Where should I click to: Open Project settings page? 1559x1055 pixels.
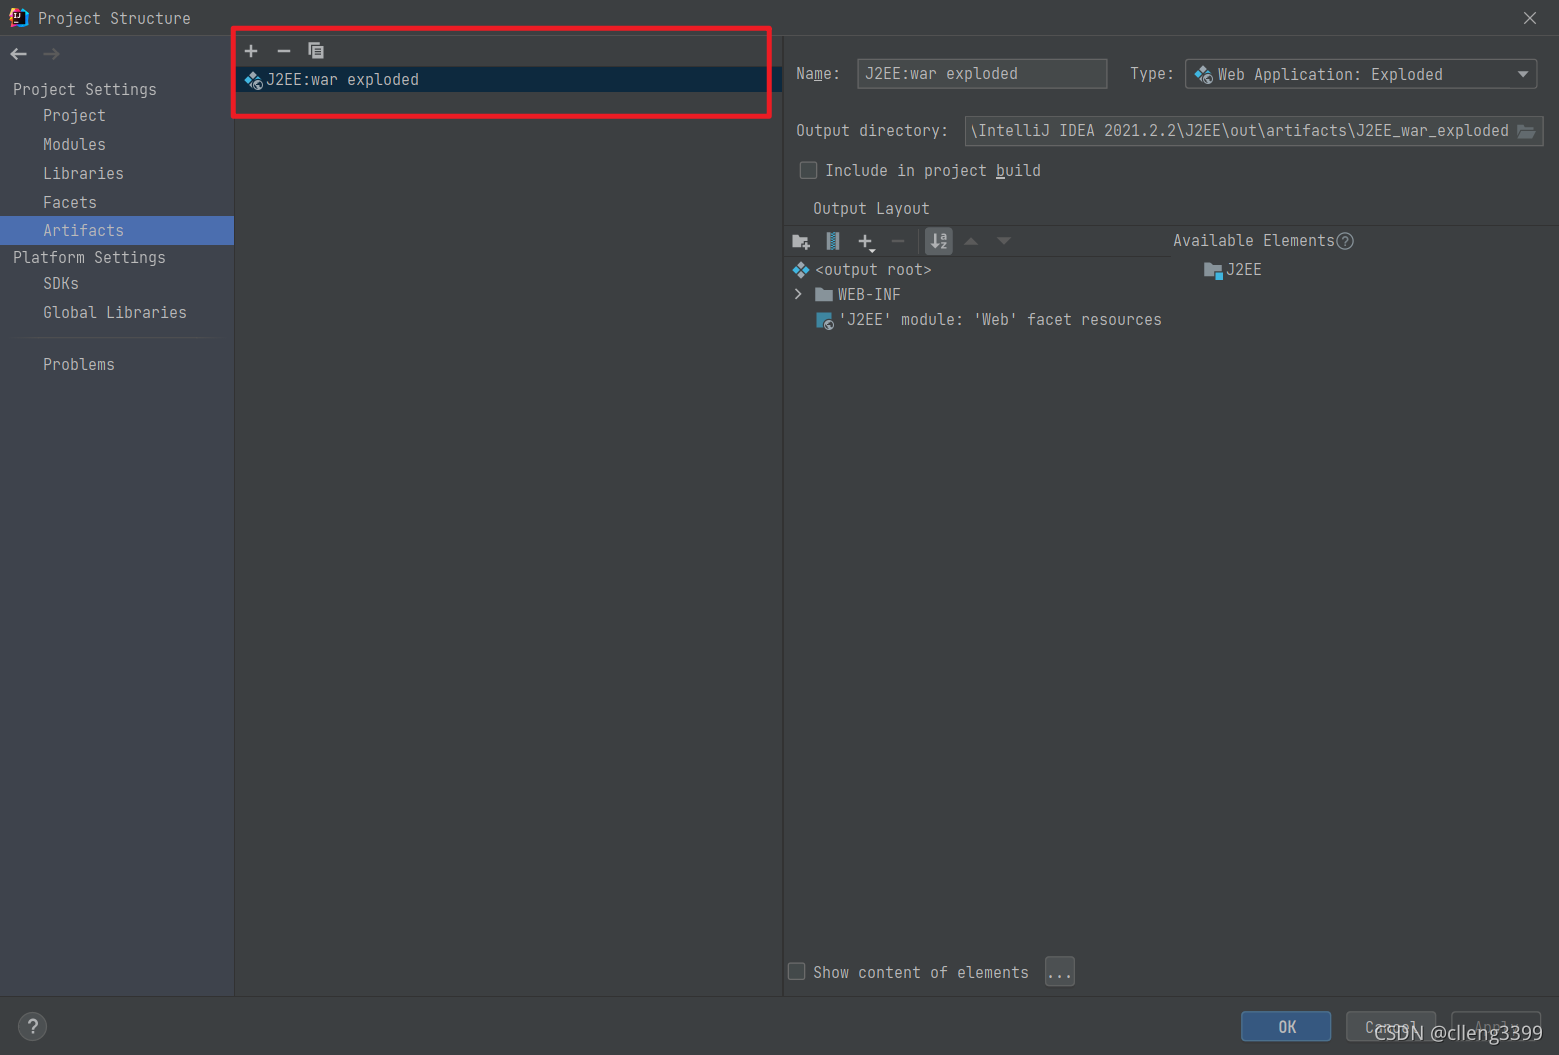74,116
